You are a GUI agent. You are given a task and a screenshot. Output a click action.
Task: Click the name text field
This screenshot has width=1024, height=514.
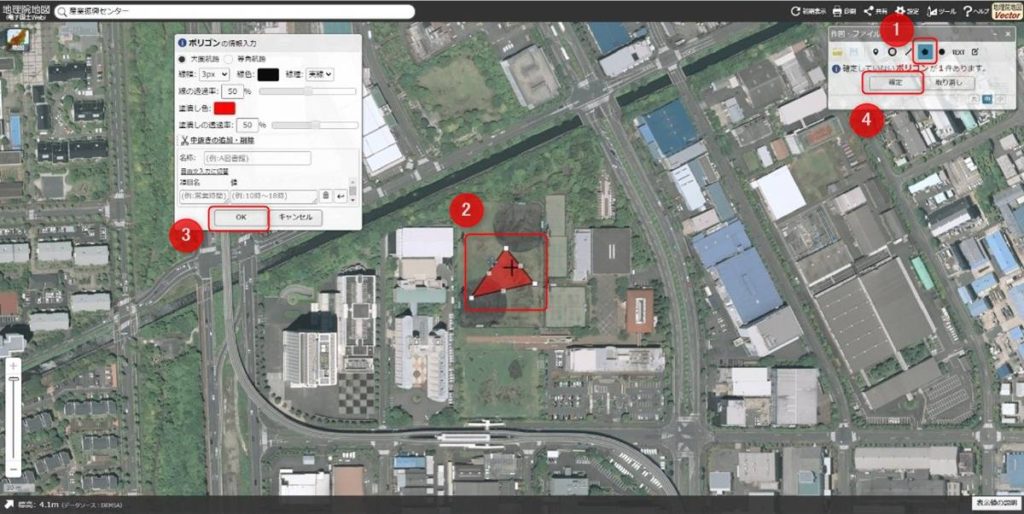click(x=257, y=158)
